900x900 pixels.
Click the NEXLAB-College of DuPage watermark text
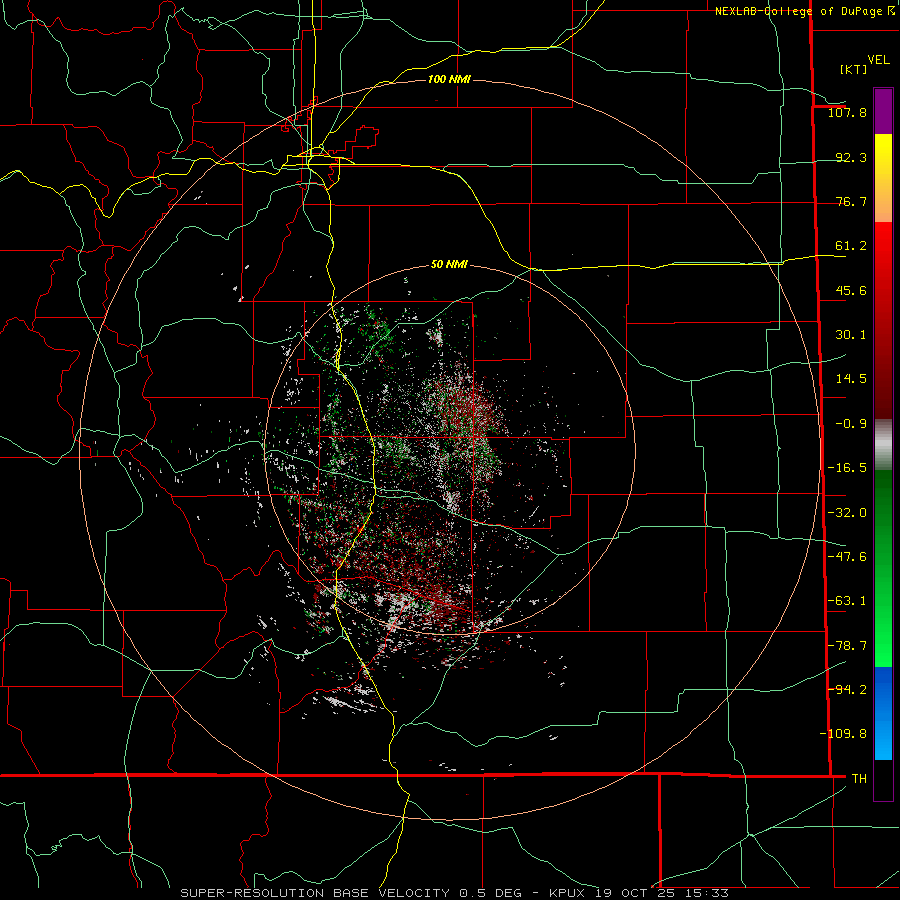pyautogui.click(x=805, y=11)
